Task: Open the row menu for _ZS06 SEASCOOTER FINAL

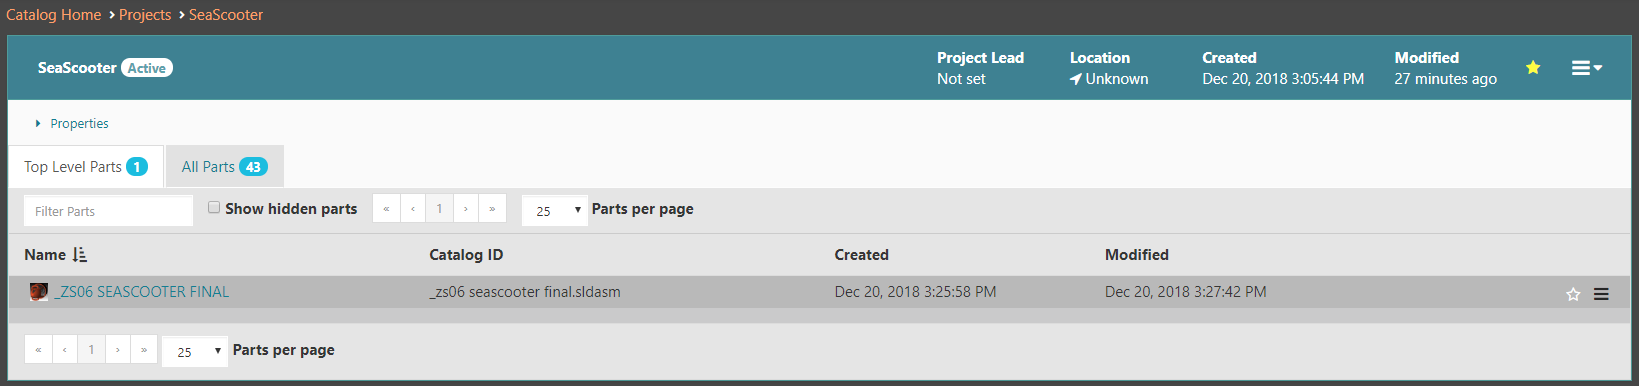Action: click(x=1601, y=294)
